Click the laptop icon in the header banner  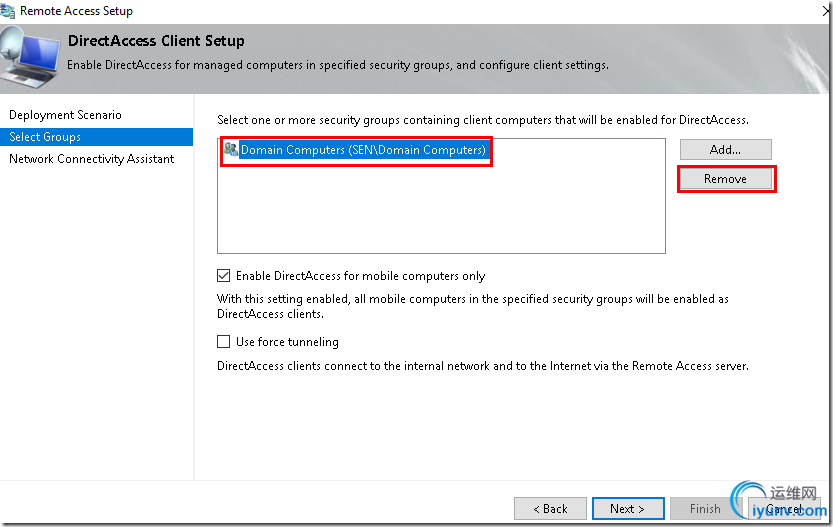point(27,55)
